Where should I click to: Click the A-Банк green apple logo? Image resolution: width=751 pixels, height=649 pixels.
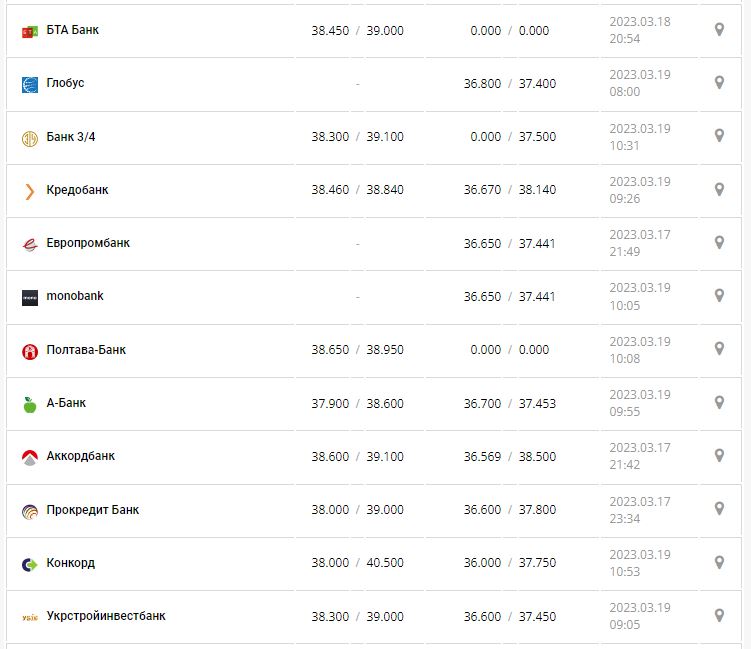click(x=29, y=404)
